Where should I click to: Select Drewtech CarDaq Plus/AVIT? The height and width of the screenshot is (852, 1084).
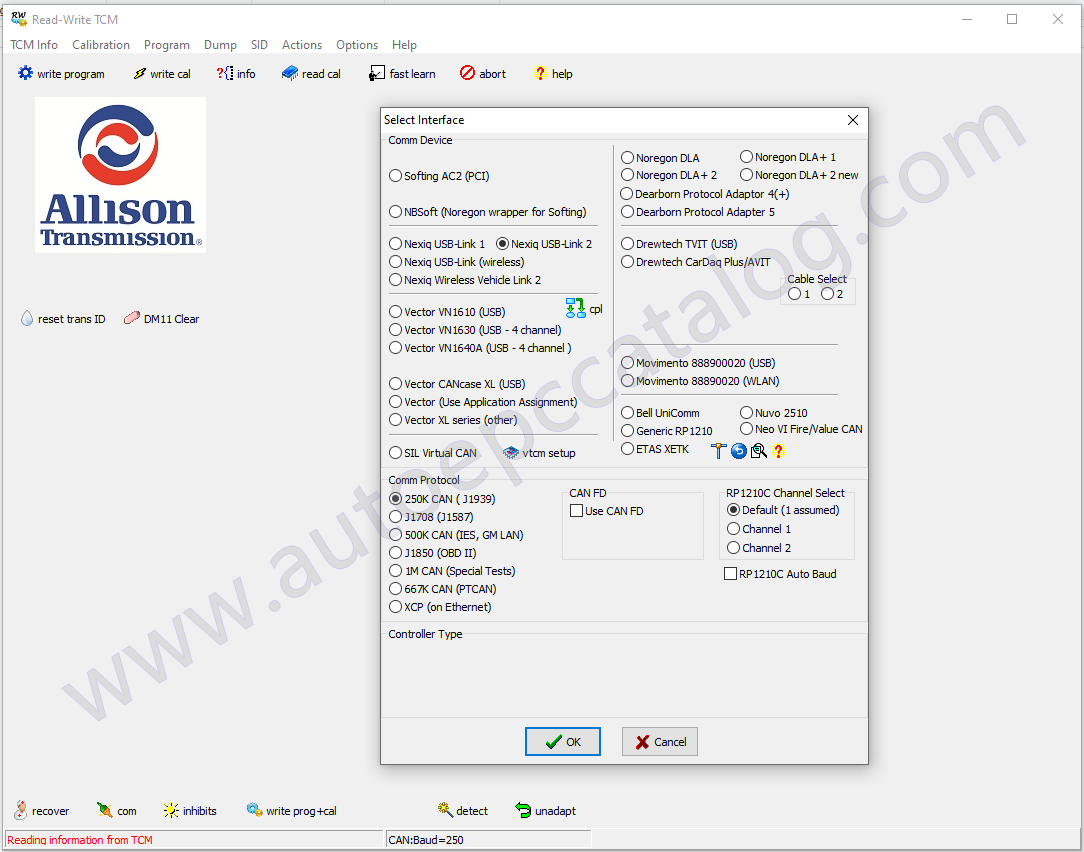click(x=628, y=261)
